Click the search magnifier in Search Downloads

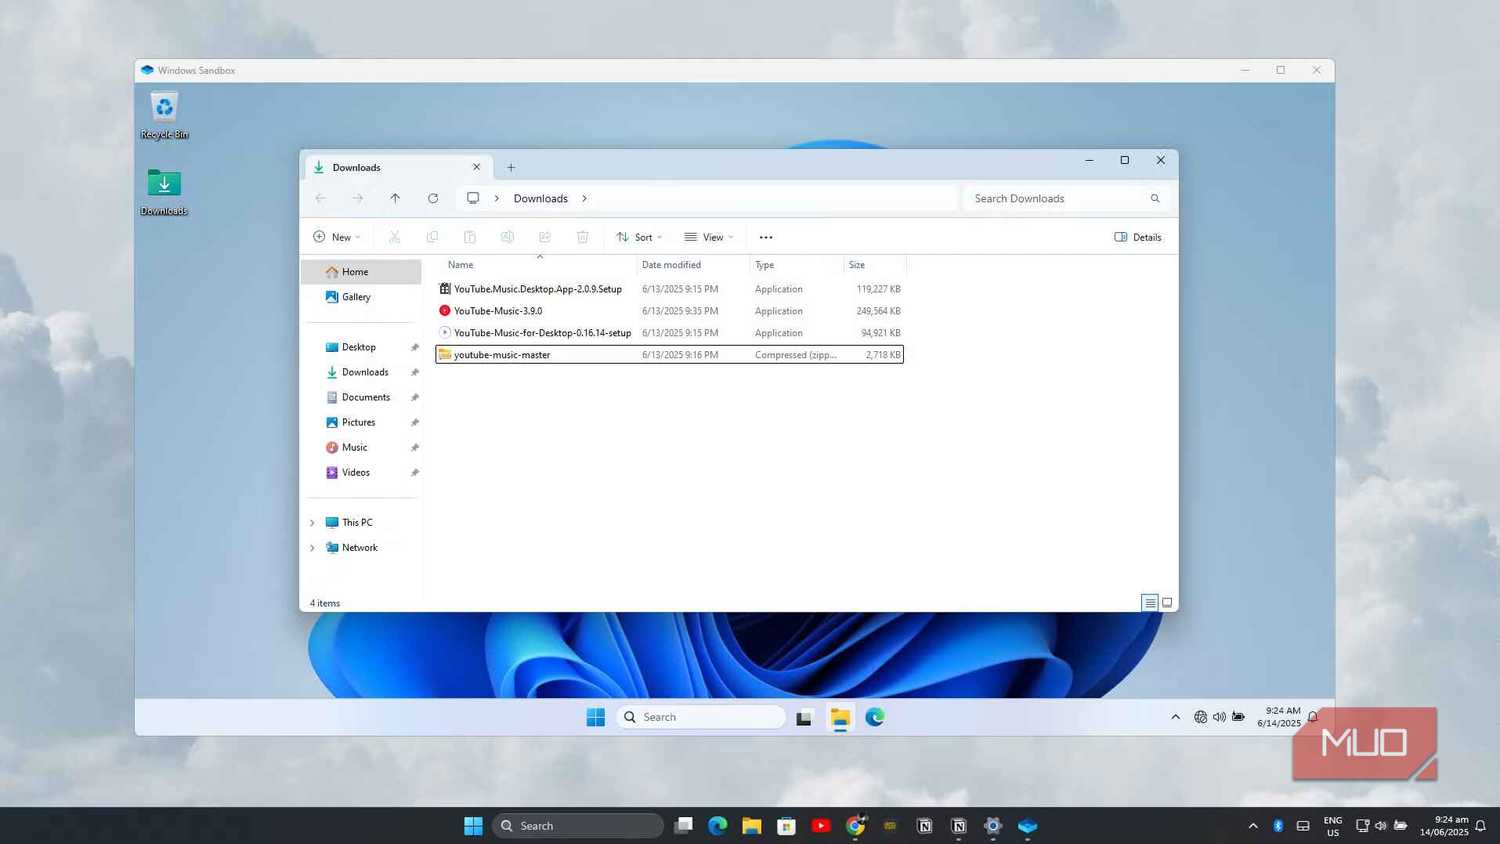pos(1155,198)
